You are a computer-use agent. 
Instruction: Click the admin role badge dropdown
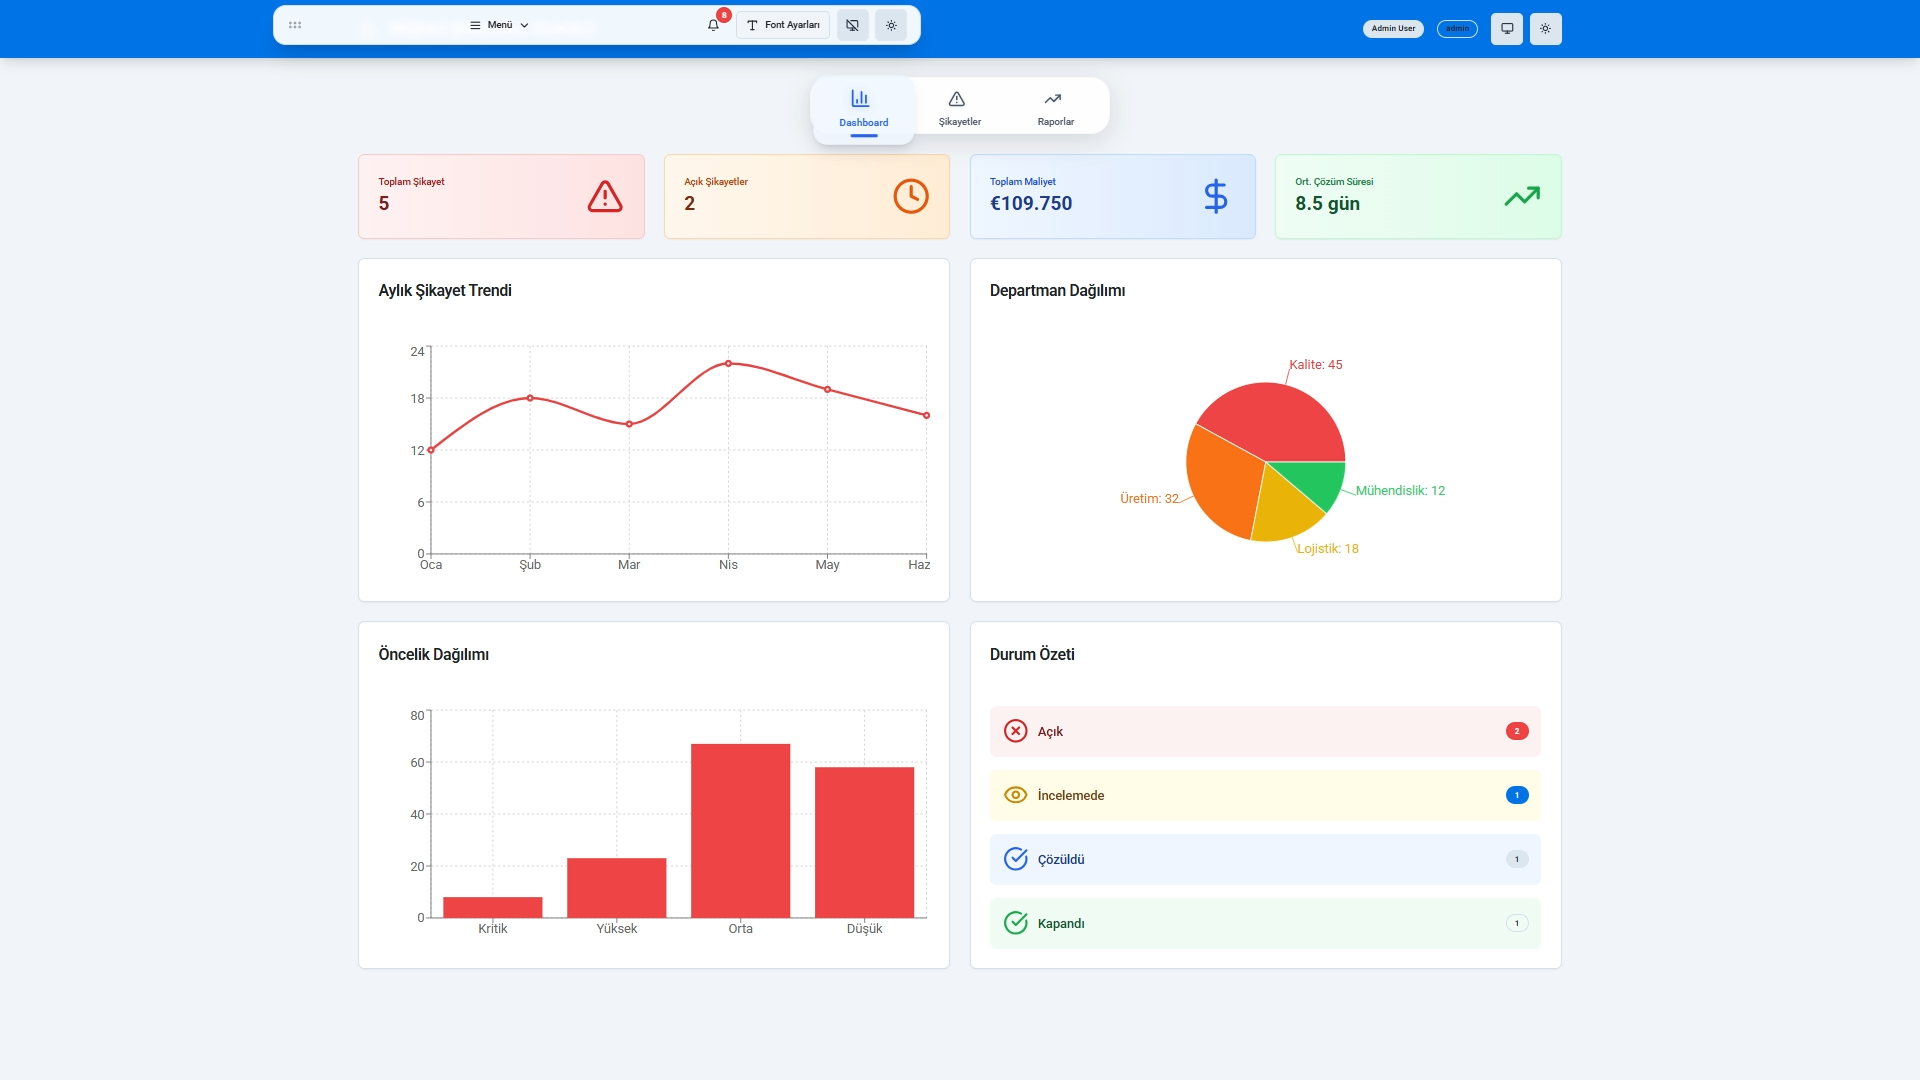(1457, 29)
